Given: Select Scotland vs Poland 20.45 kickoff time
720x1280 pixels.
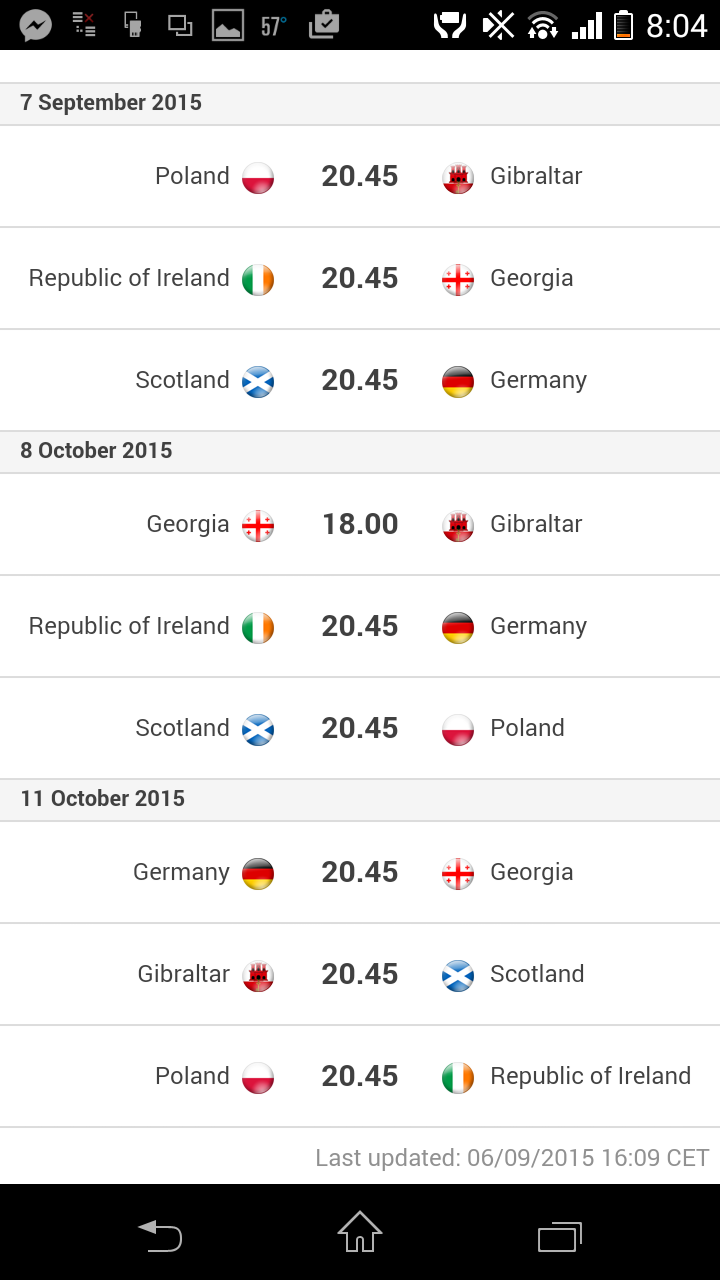Looking at the screenshot, I should [360, 728].
